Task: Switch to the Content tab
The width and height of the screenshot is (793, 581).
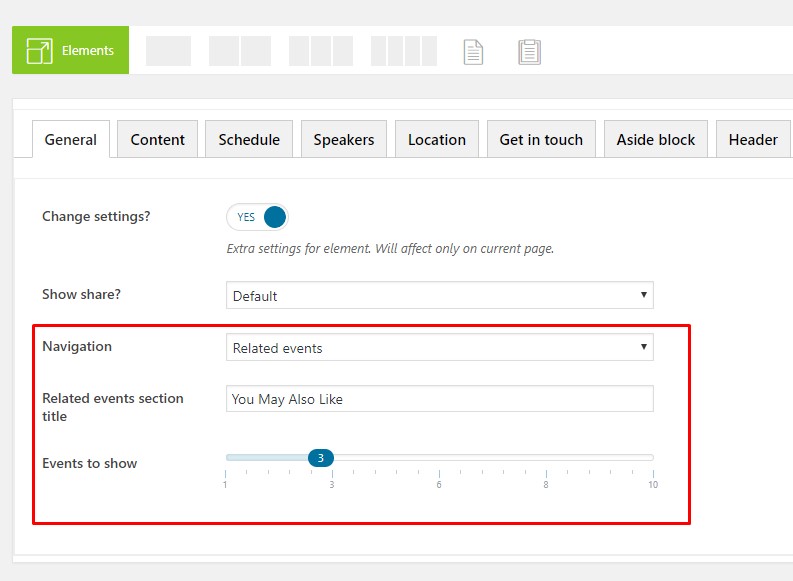Action: click(157, 140)
